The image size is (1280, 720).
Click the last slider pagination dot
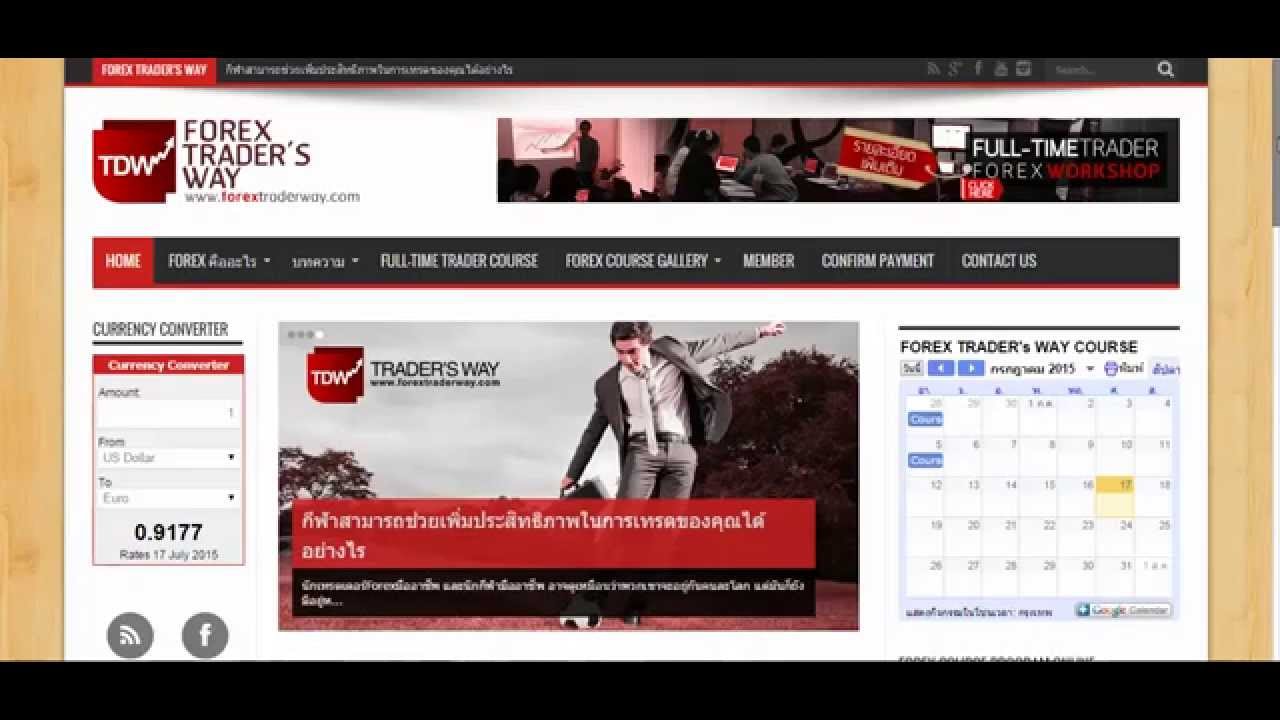(x=319, y=335)
